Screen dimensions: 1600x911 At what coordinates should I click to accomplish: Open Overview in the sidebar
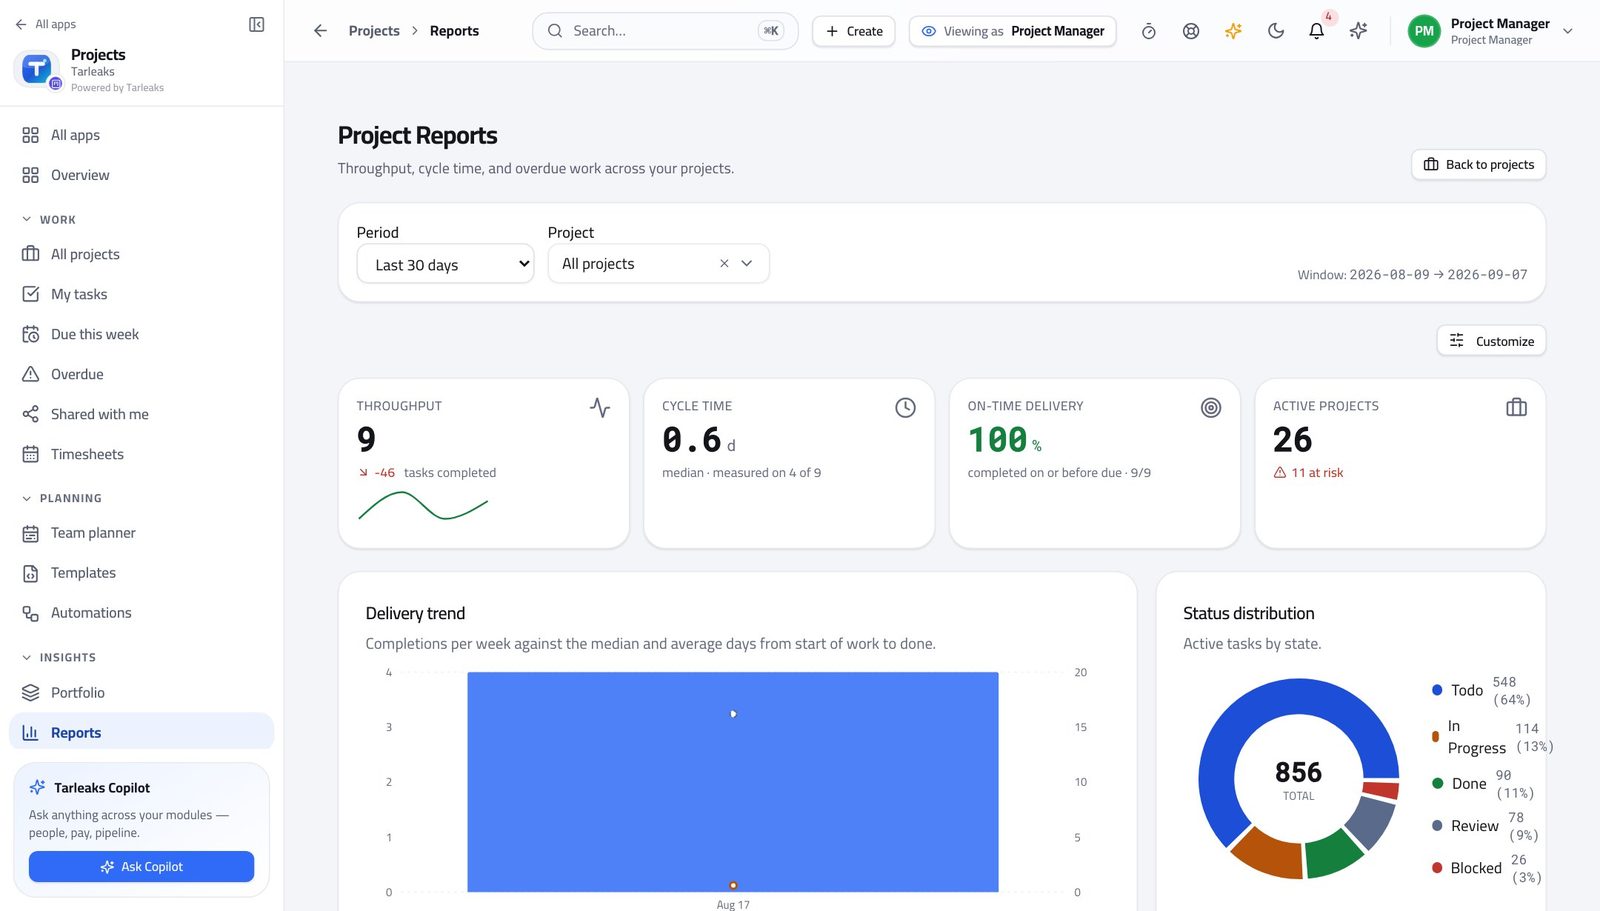[x=142, y=175]
